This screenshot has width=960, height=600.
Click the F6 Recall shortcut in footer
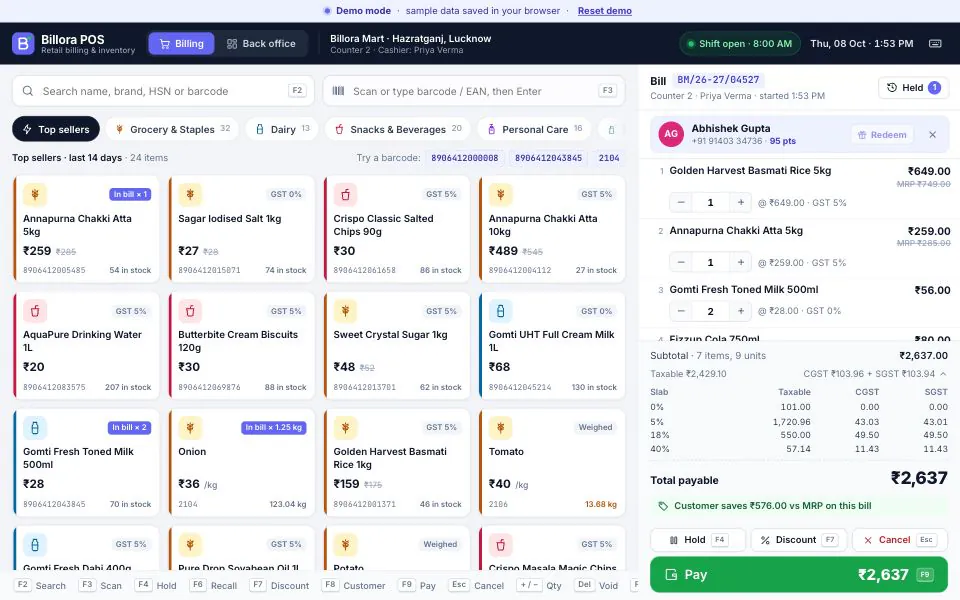pos(213,585)
